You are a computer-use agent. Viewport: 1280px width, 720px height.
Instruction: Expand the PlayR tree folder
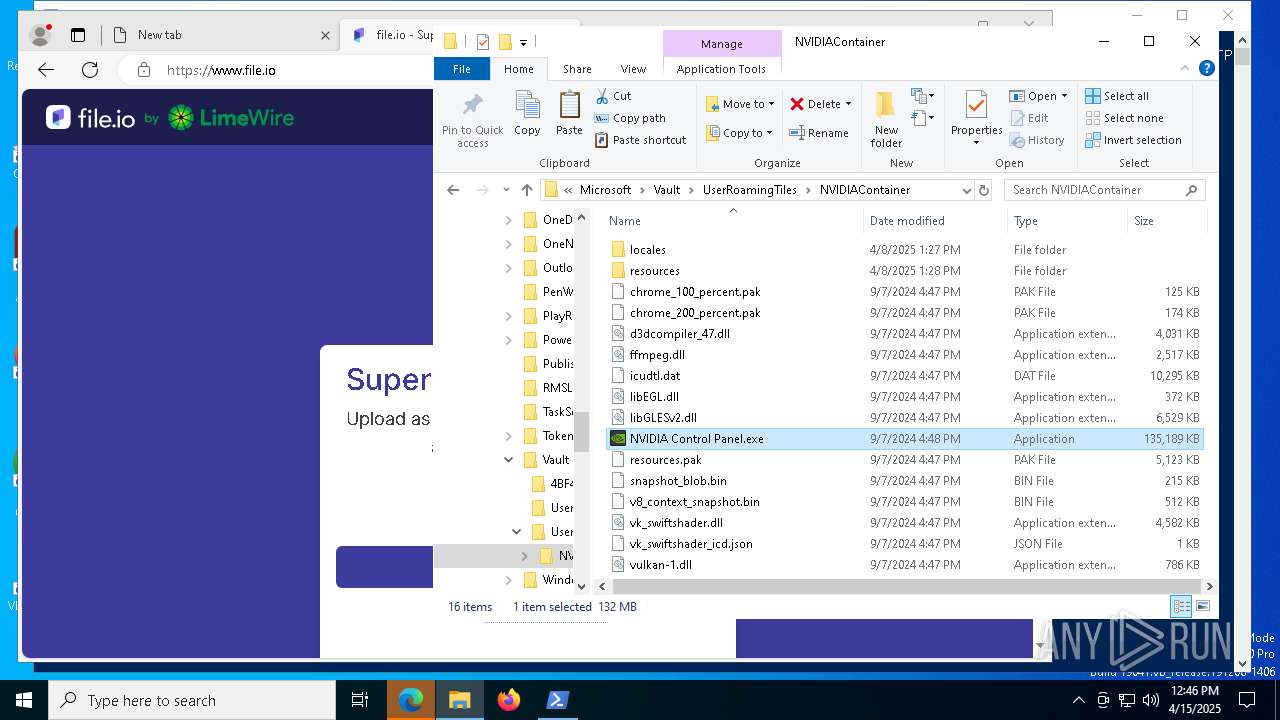(508, 316)
